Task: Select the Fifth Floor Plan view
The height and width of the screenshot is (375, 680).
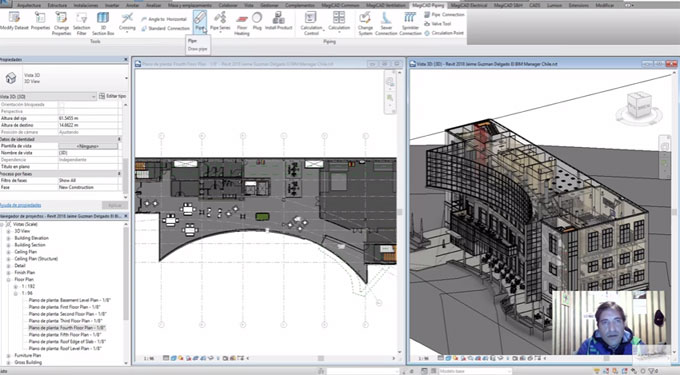Action: 65,335
